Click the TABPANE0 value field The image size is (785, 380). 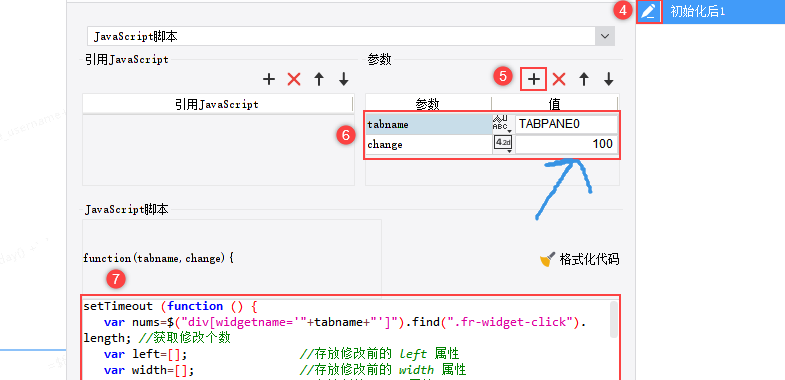[566, 124]
